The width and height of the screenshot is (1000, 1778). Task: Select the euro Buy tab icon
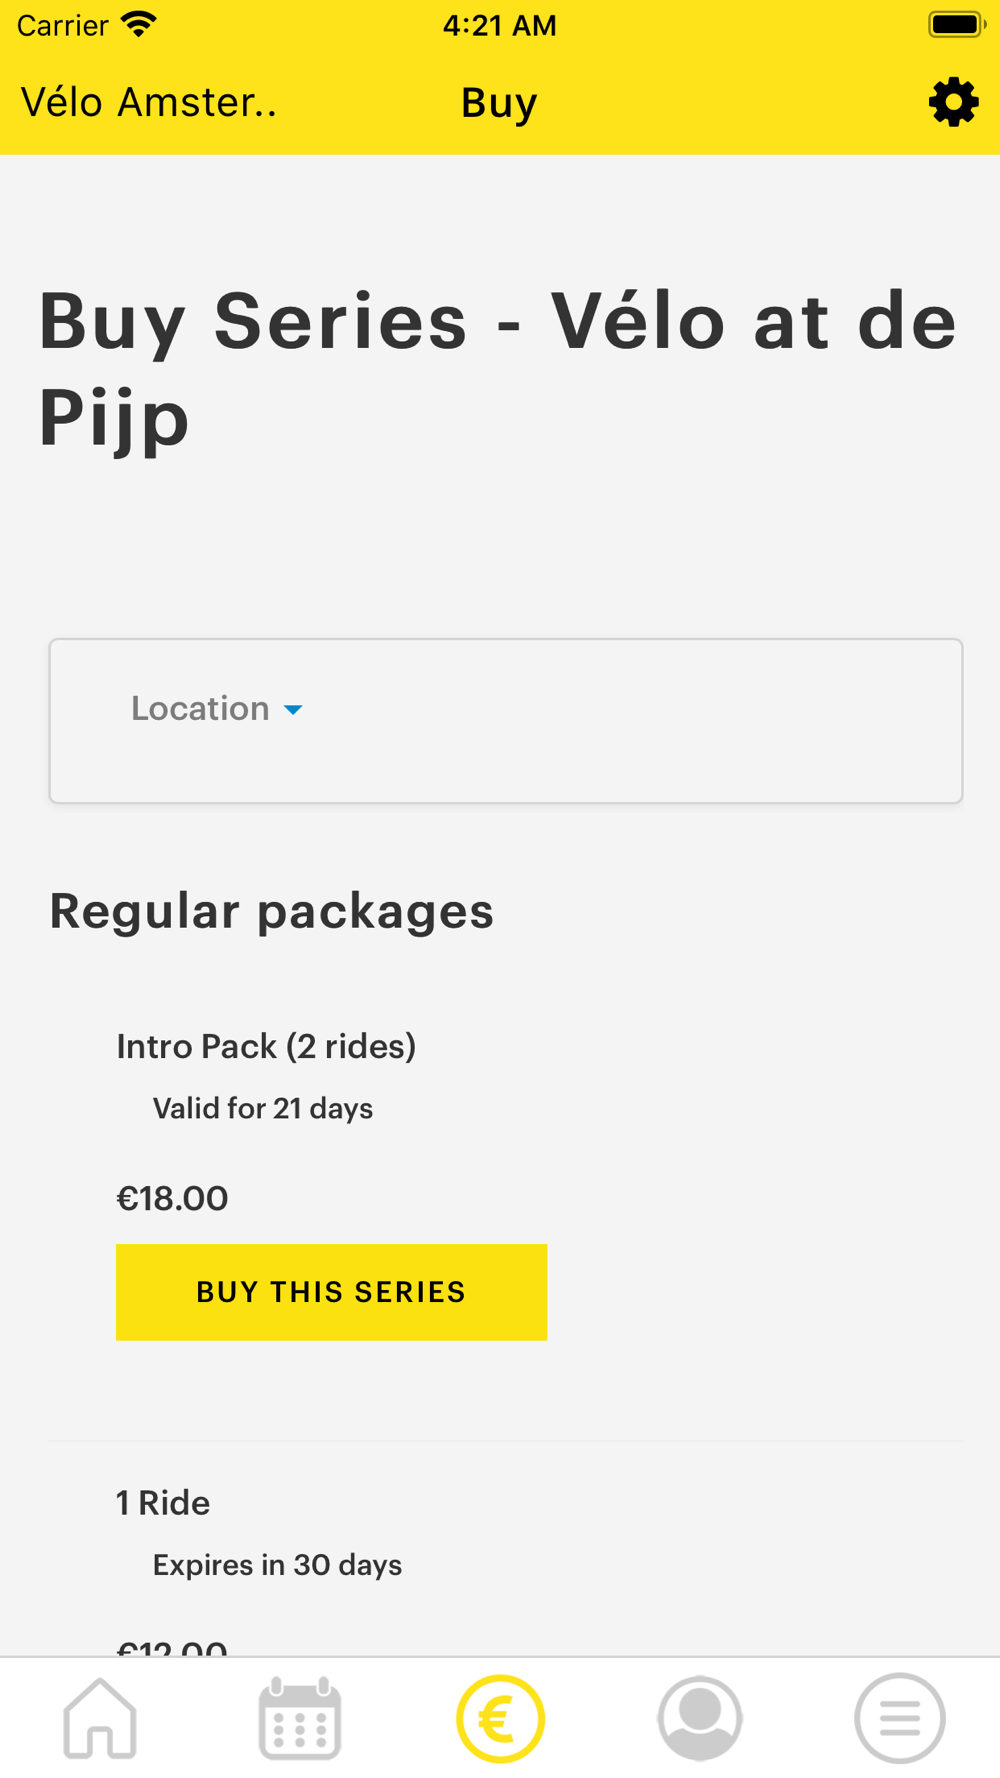coord(500,1718)
